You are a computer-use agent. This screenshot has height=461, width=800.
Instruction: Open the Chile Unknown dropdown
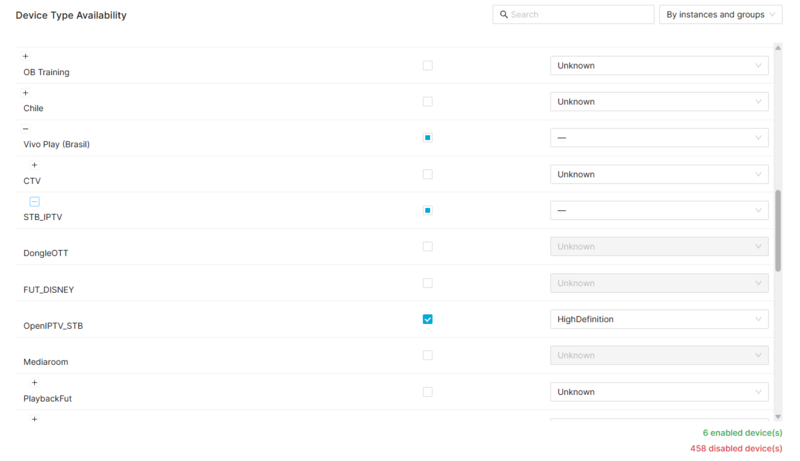[x=659, y=102]
